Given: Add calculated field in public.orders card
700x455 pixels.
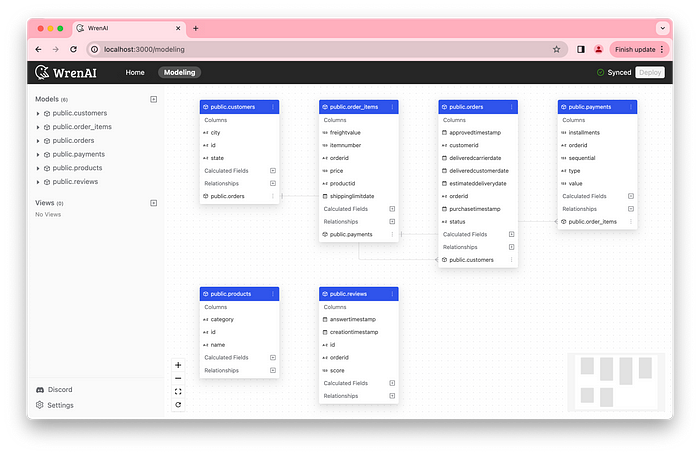Looking at the screenshot, I should pyautogui.click(x=512, y=234).
